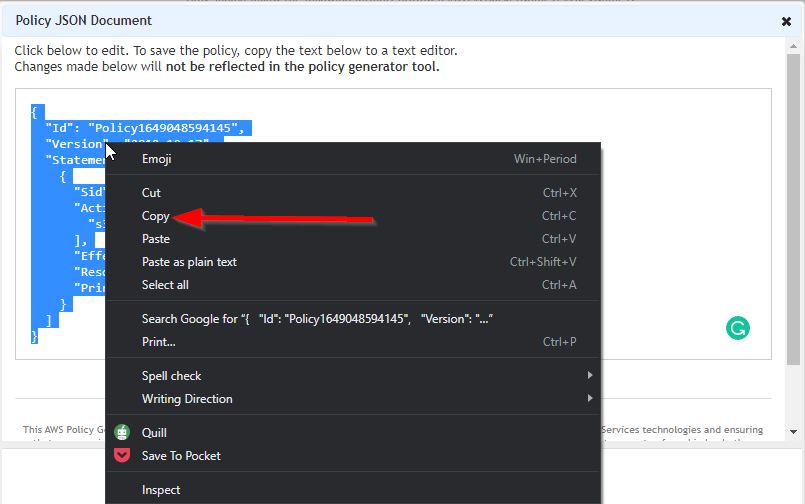Viewport: 805px width, 504px height.
Task: Search Google for the selected policy text
Action: point(353,319)
